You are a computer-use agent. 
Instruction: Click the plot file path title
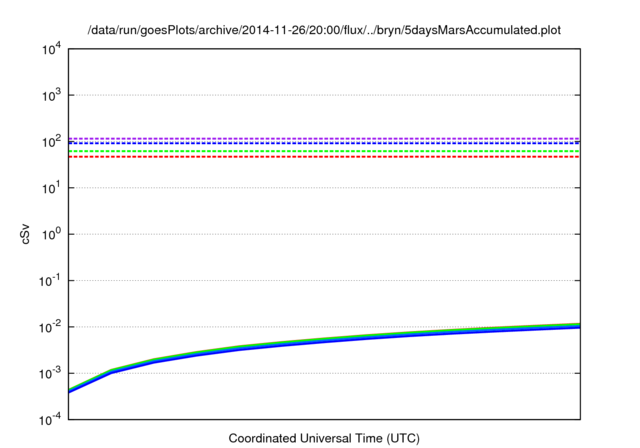click(x=324, y=30)
